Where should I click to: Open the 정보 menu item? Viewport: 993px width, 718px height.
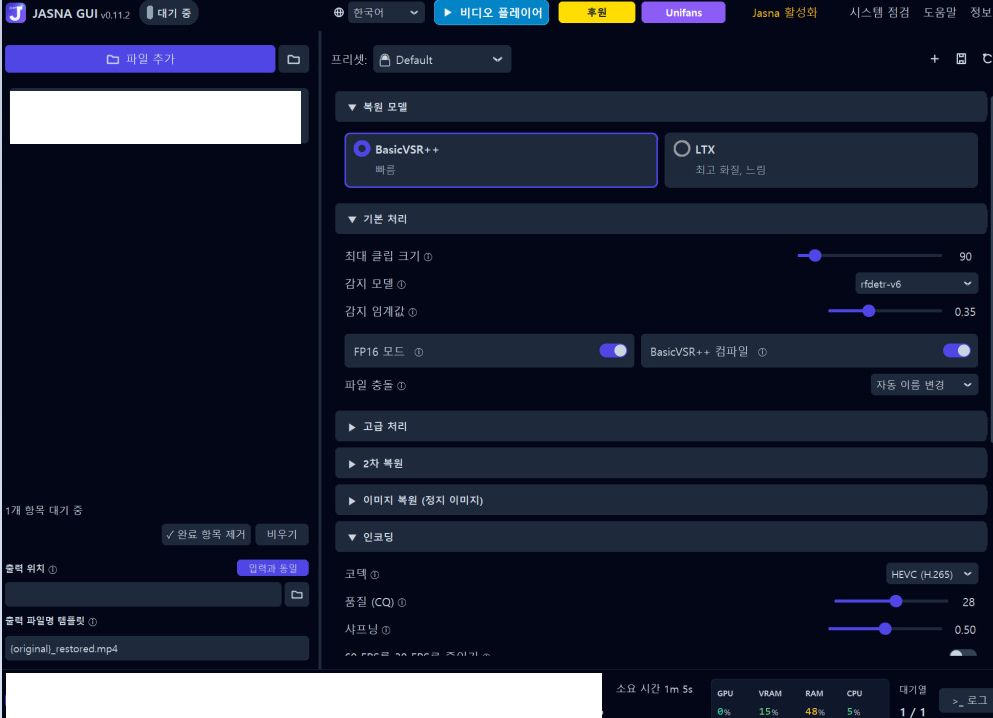[x=981, y=13]
